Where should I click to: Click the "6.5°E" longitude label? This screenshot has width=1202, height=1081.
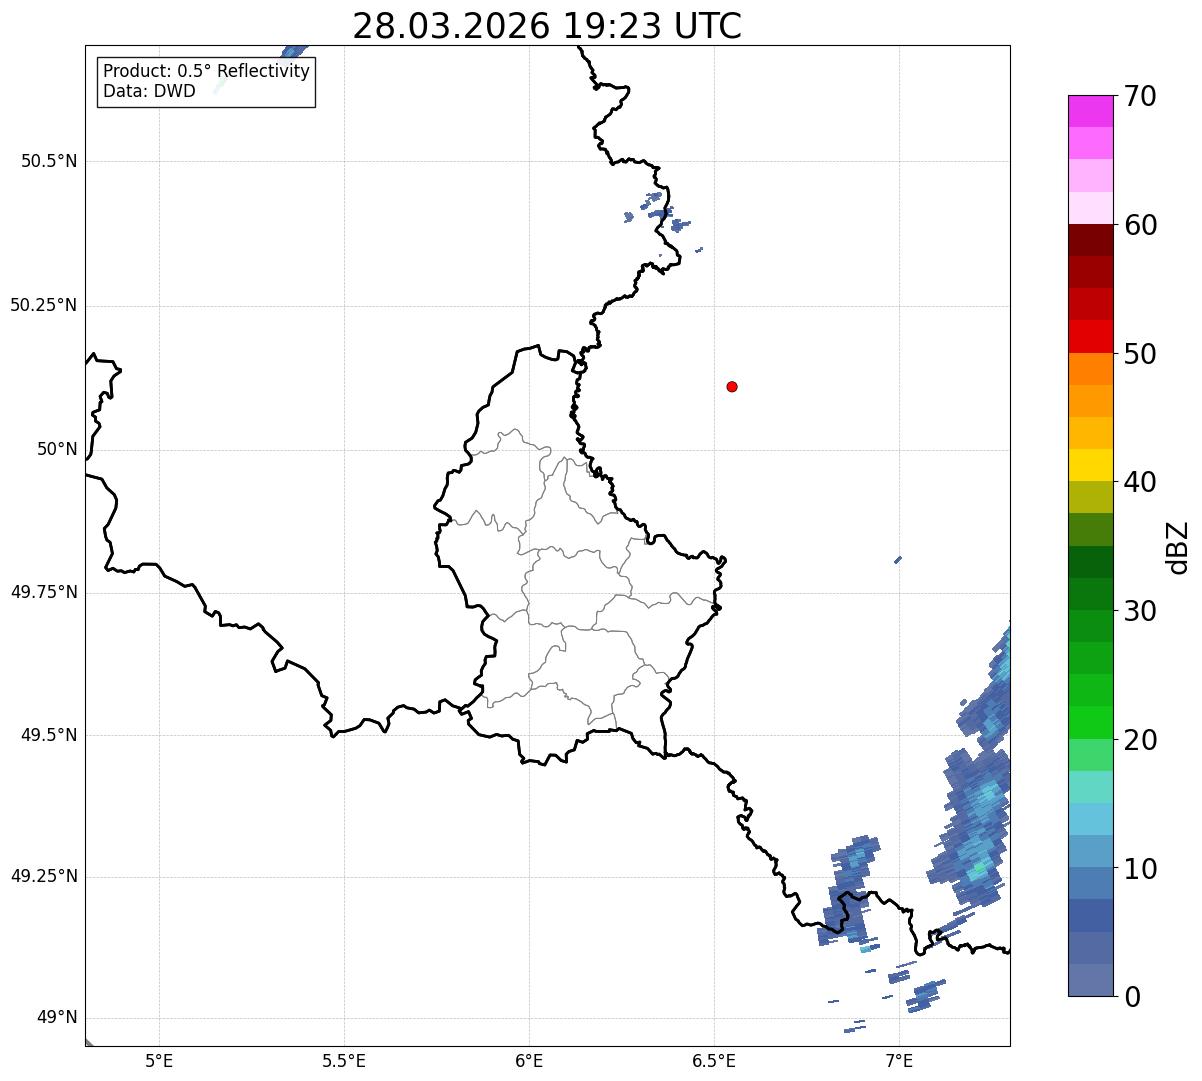click(x=714, y=1060)
